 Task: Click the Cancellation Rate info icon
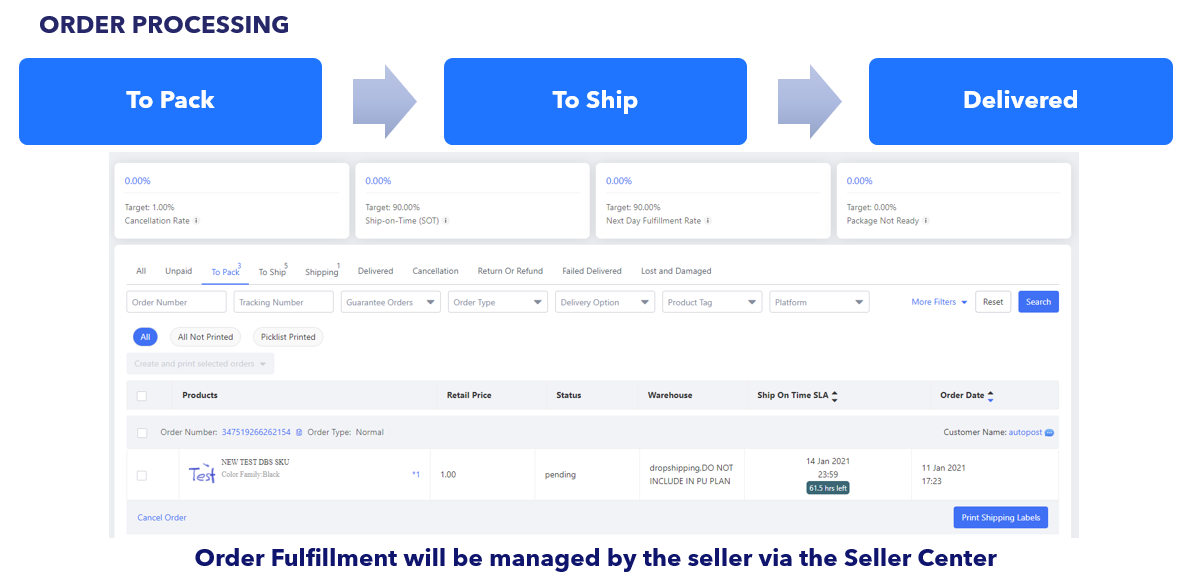[196, 221]
